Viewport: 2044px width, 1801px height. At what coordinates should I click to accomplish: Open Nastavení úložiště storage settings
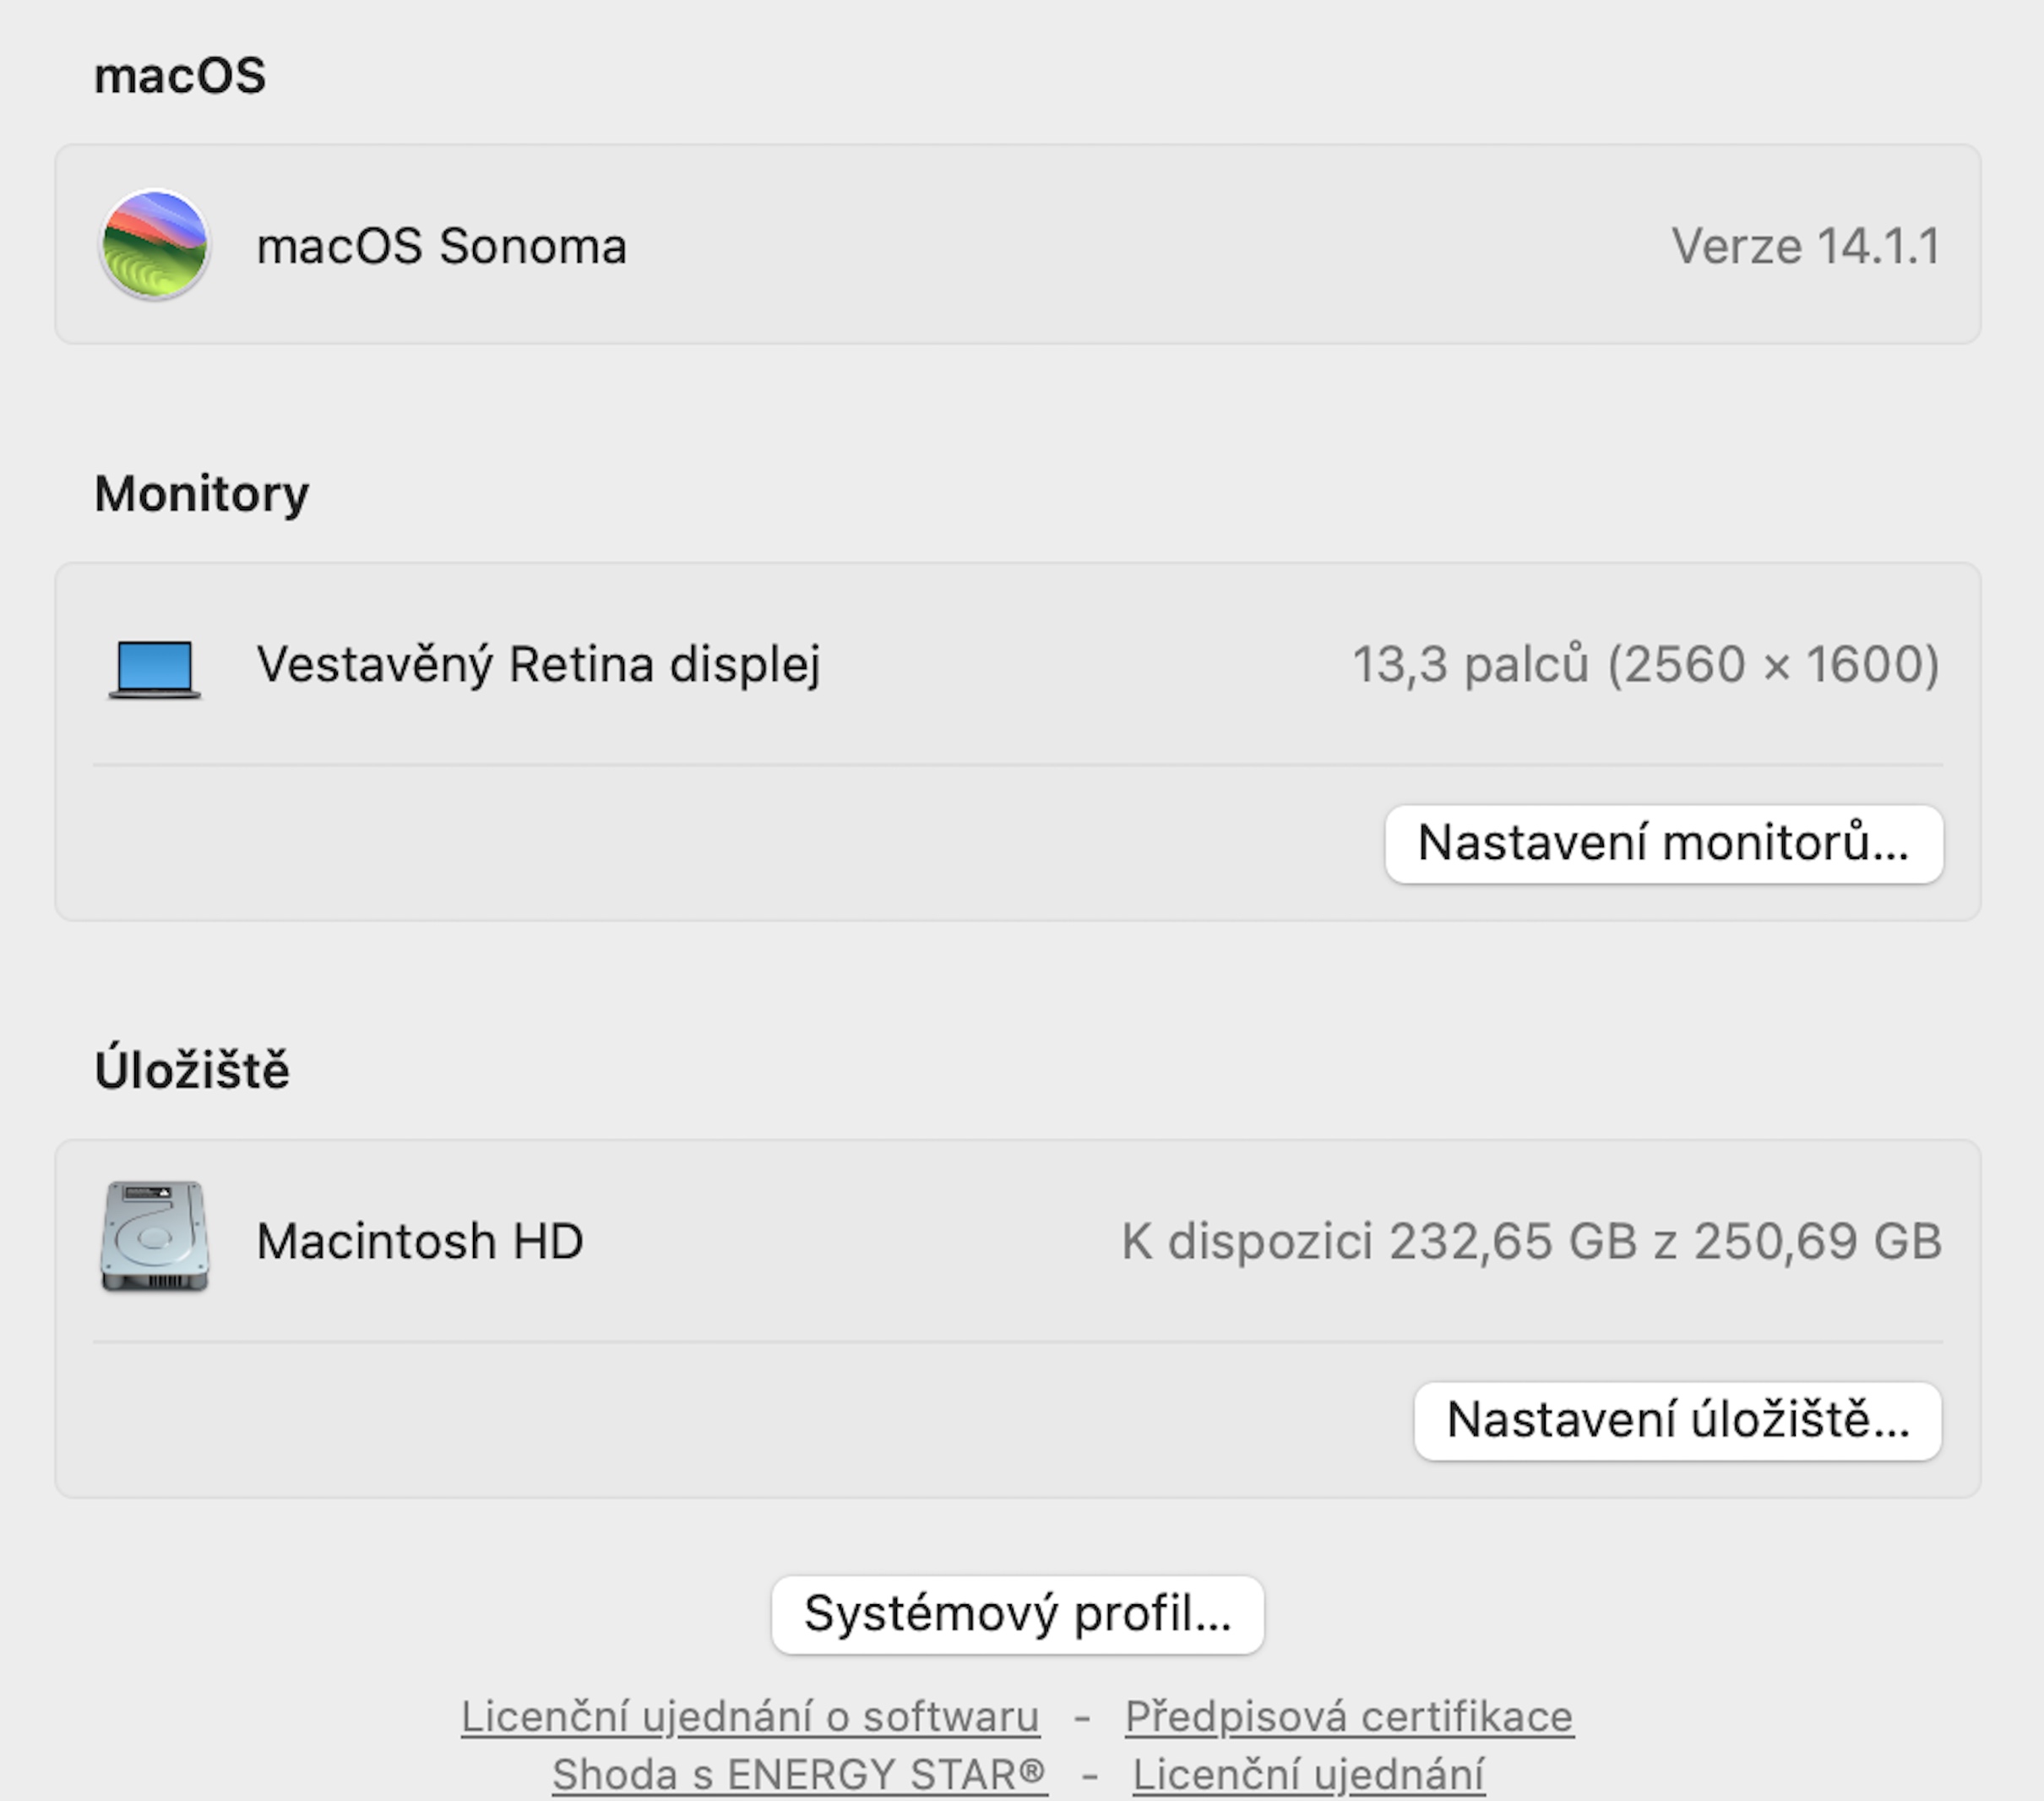[x=1677, y=1420]
